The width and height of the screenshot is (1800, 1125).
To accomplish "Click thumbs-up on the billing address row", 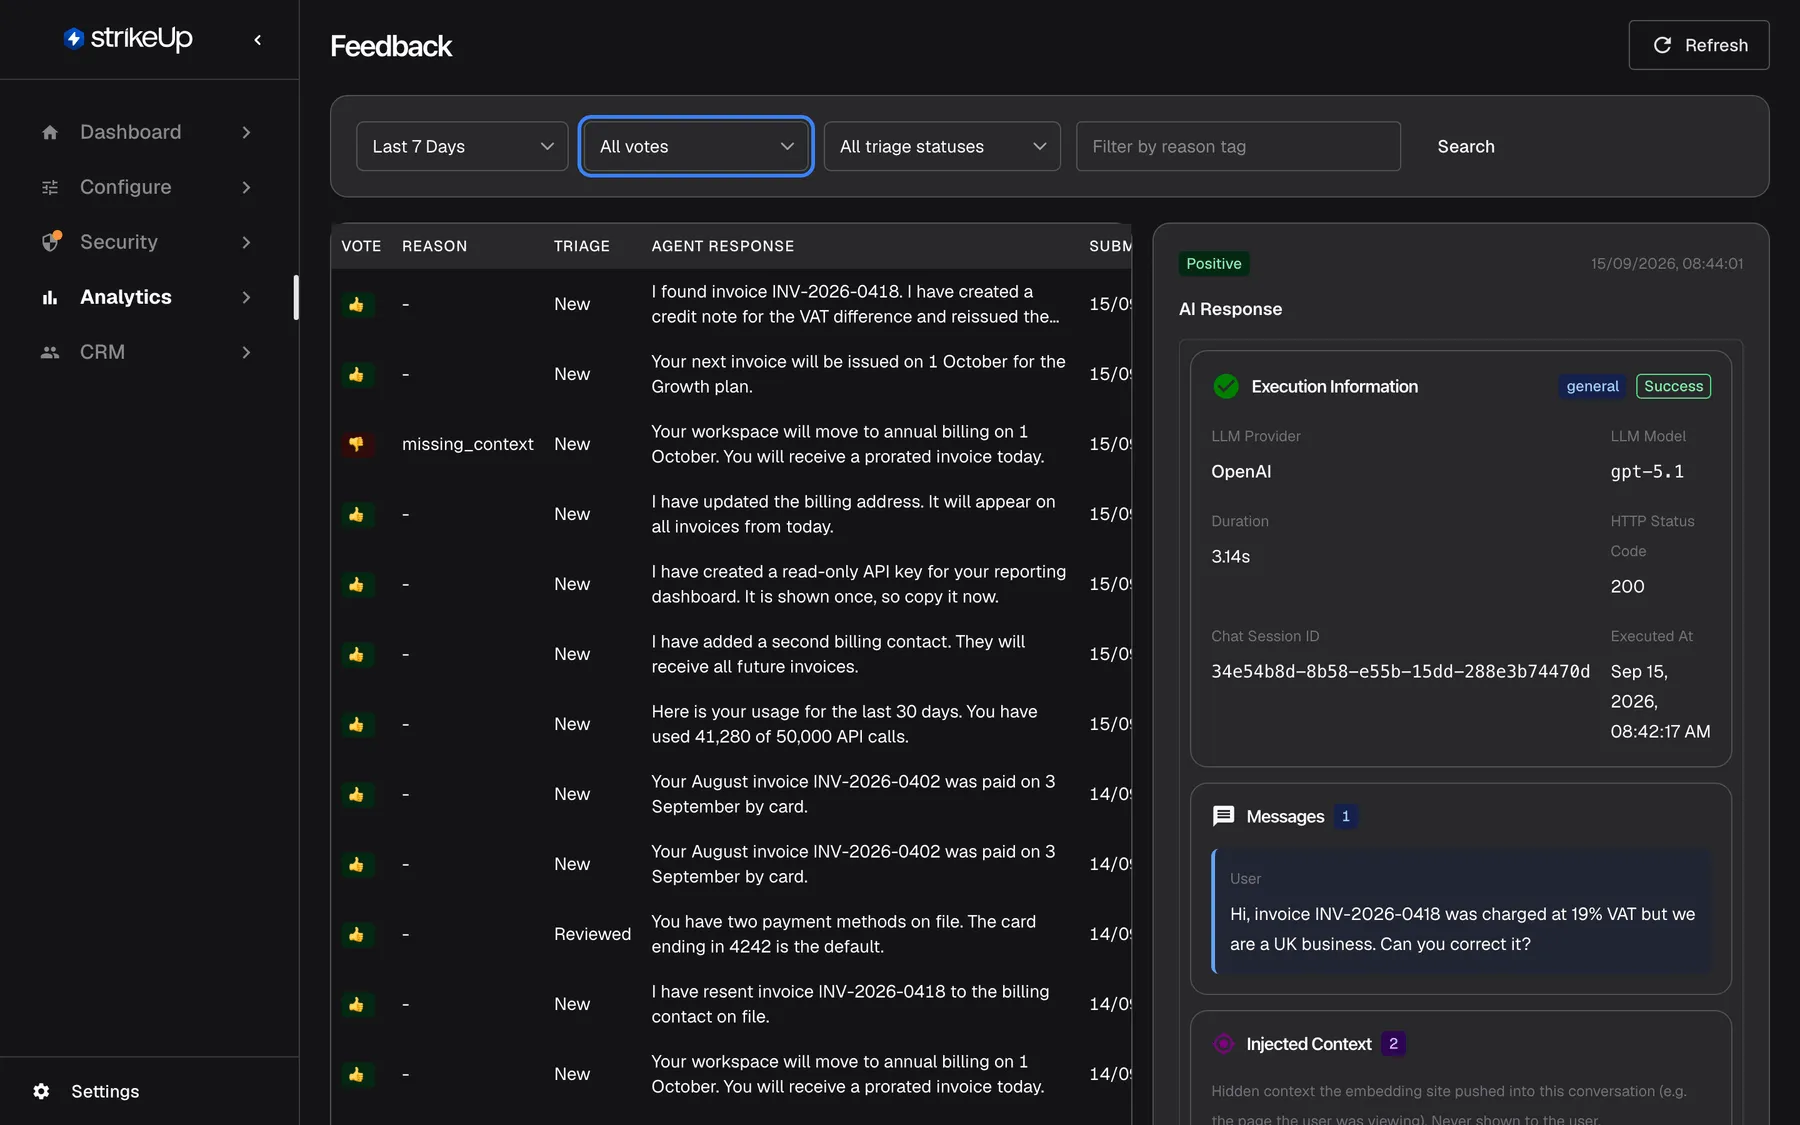I will (356, 514).
